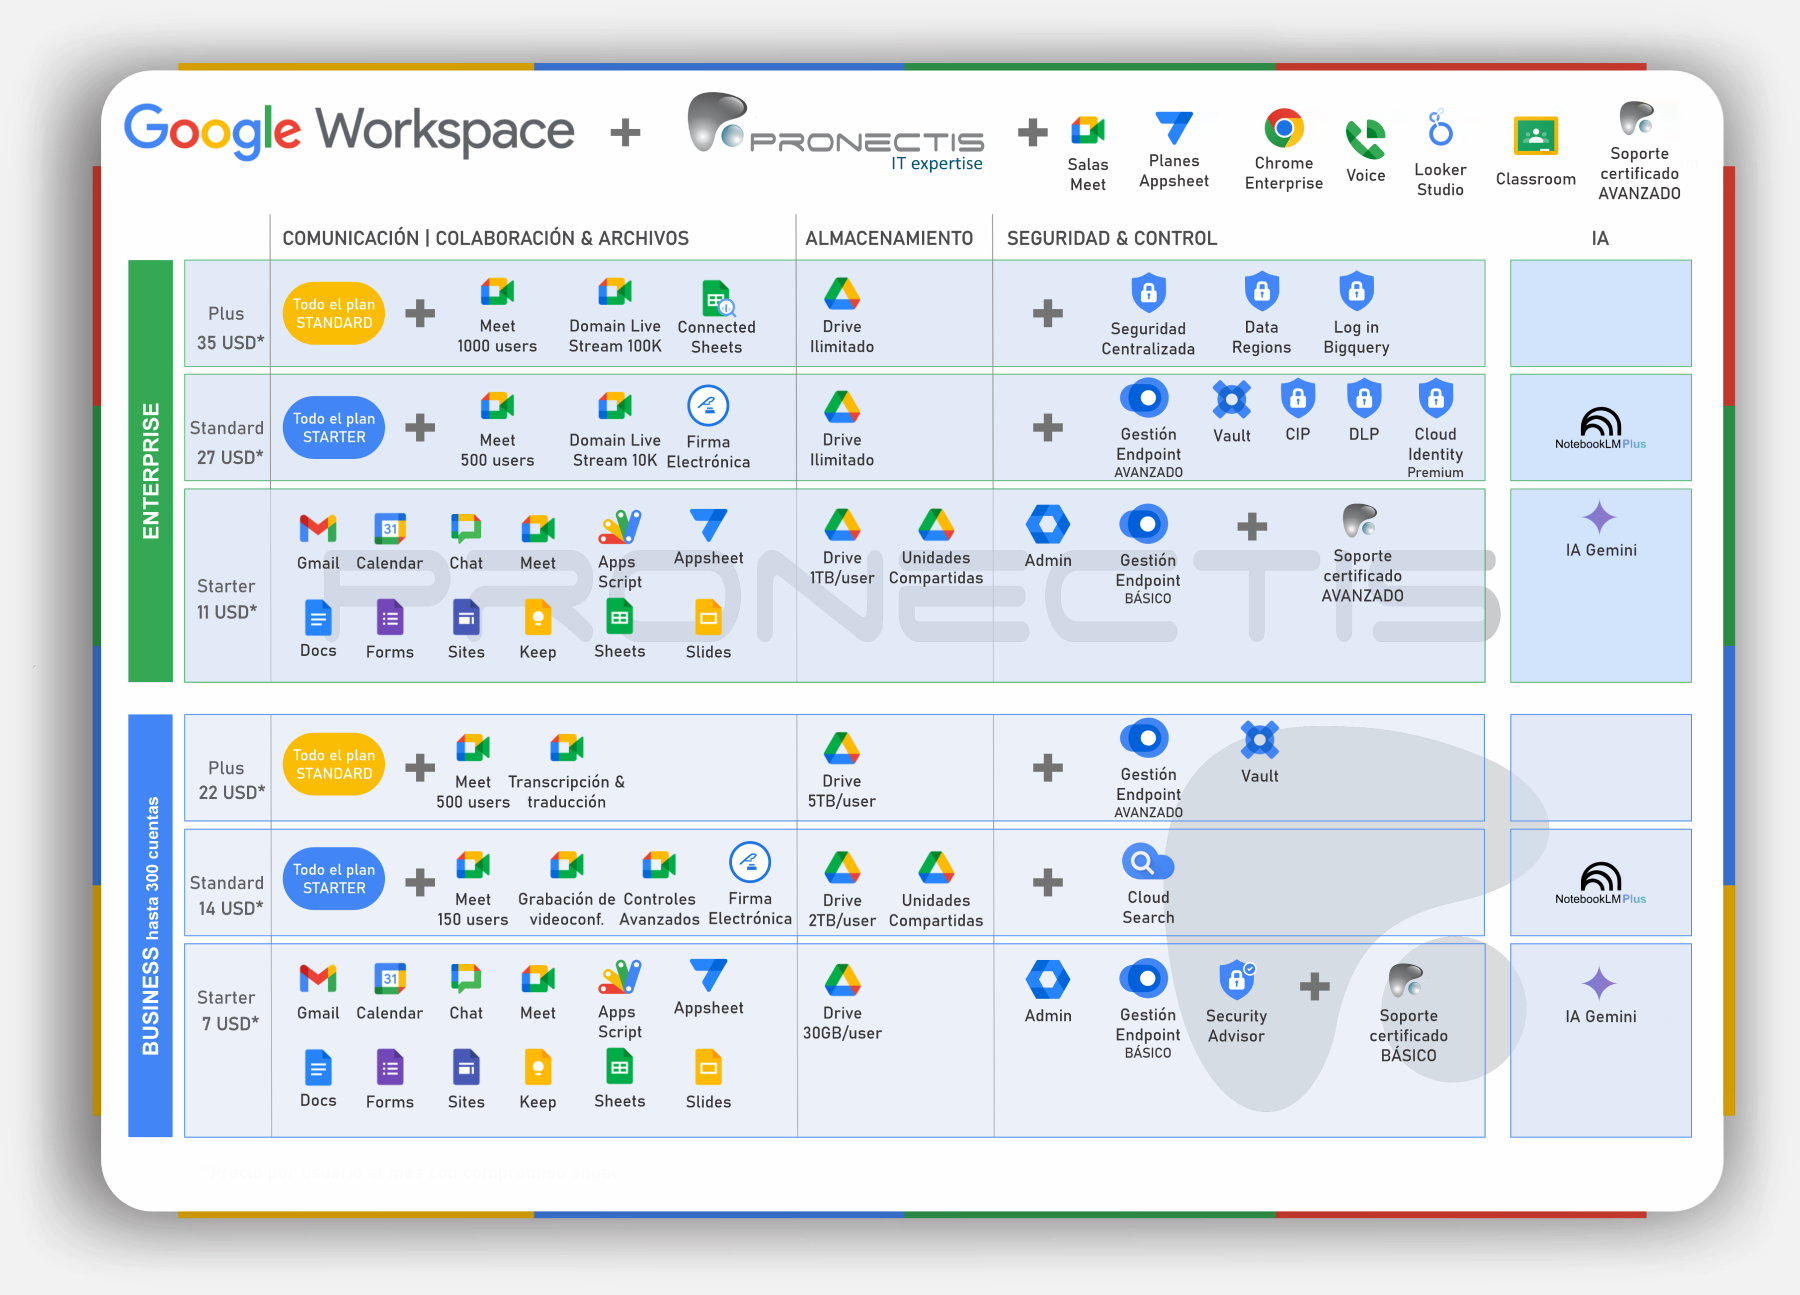Viewport: 1800px width, 1295px height.
Task: Click the DLP shield icon
Action: pyautogui.click(x=1364, y=398)
